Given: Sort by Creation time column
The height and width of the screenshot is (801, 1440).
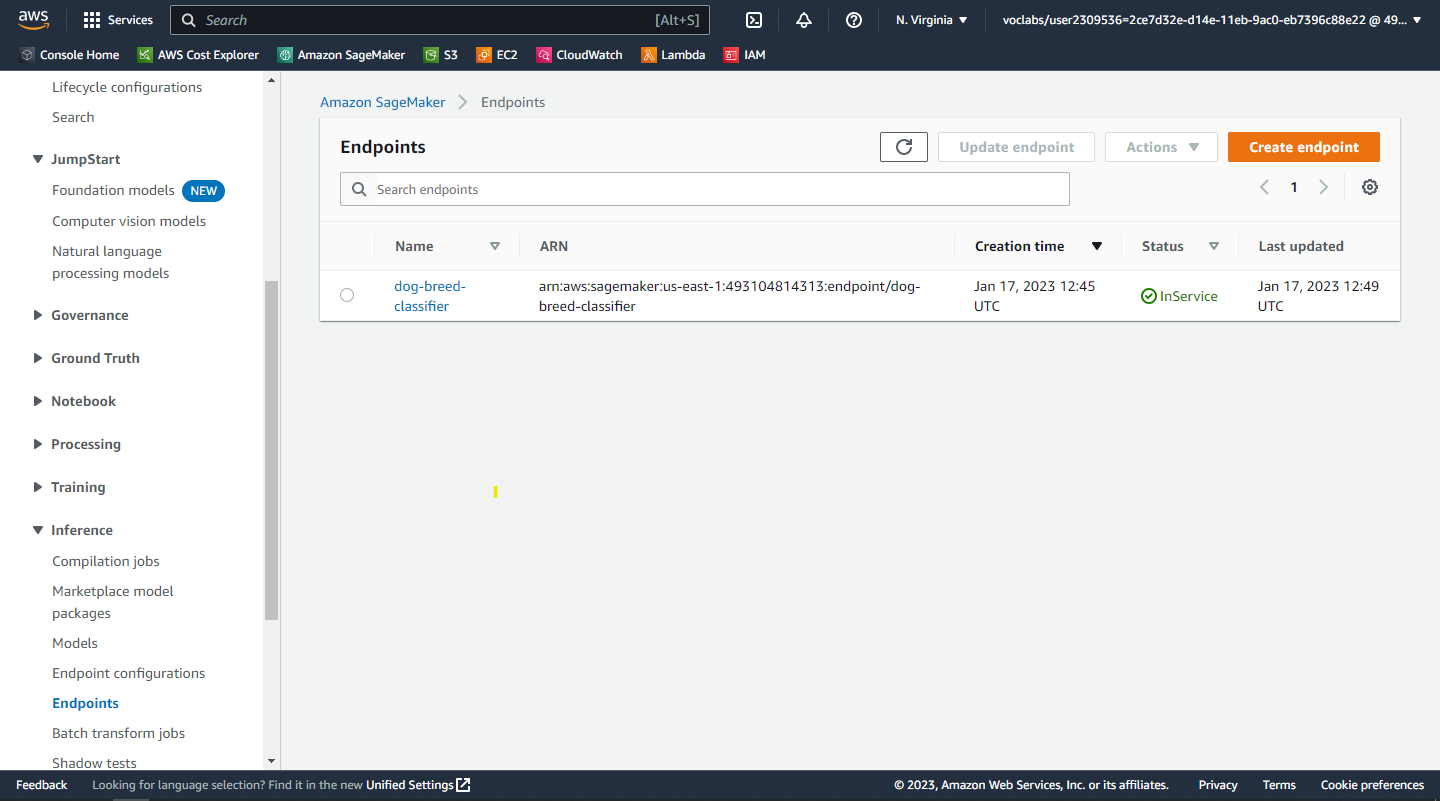Looking at the screenshot, I should 1097,246.
